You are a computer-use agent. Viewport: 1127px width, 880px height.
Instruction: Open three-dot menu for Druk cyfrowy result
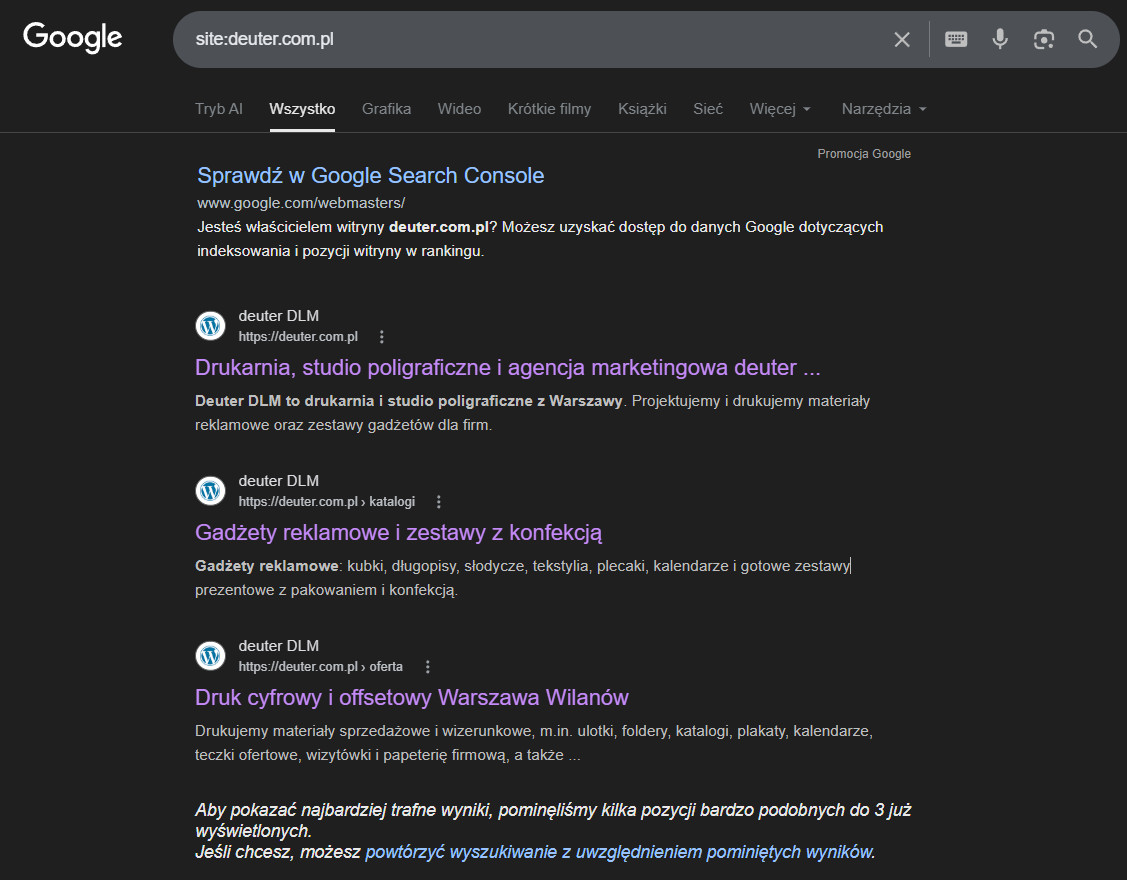click(427, 666)
